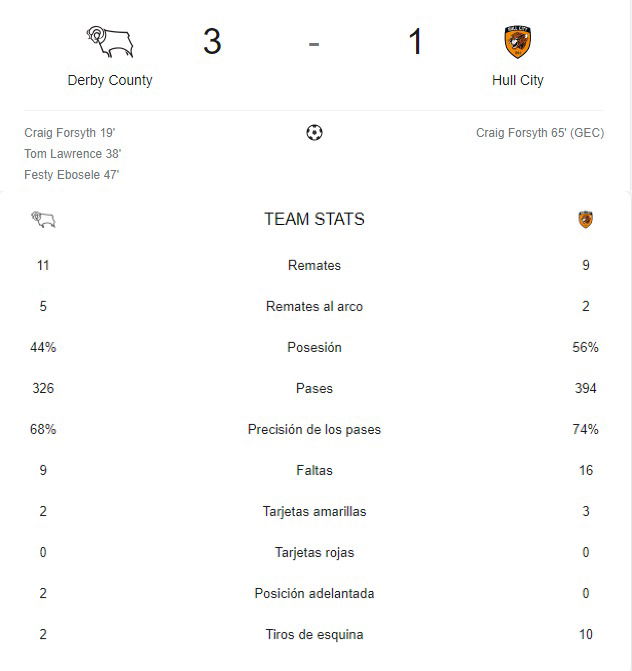Click the large Derby County ram crest
Screen dimensions: 632x671
coord(110,42)
